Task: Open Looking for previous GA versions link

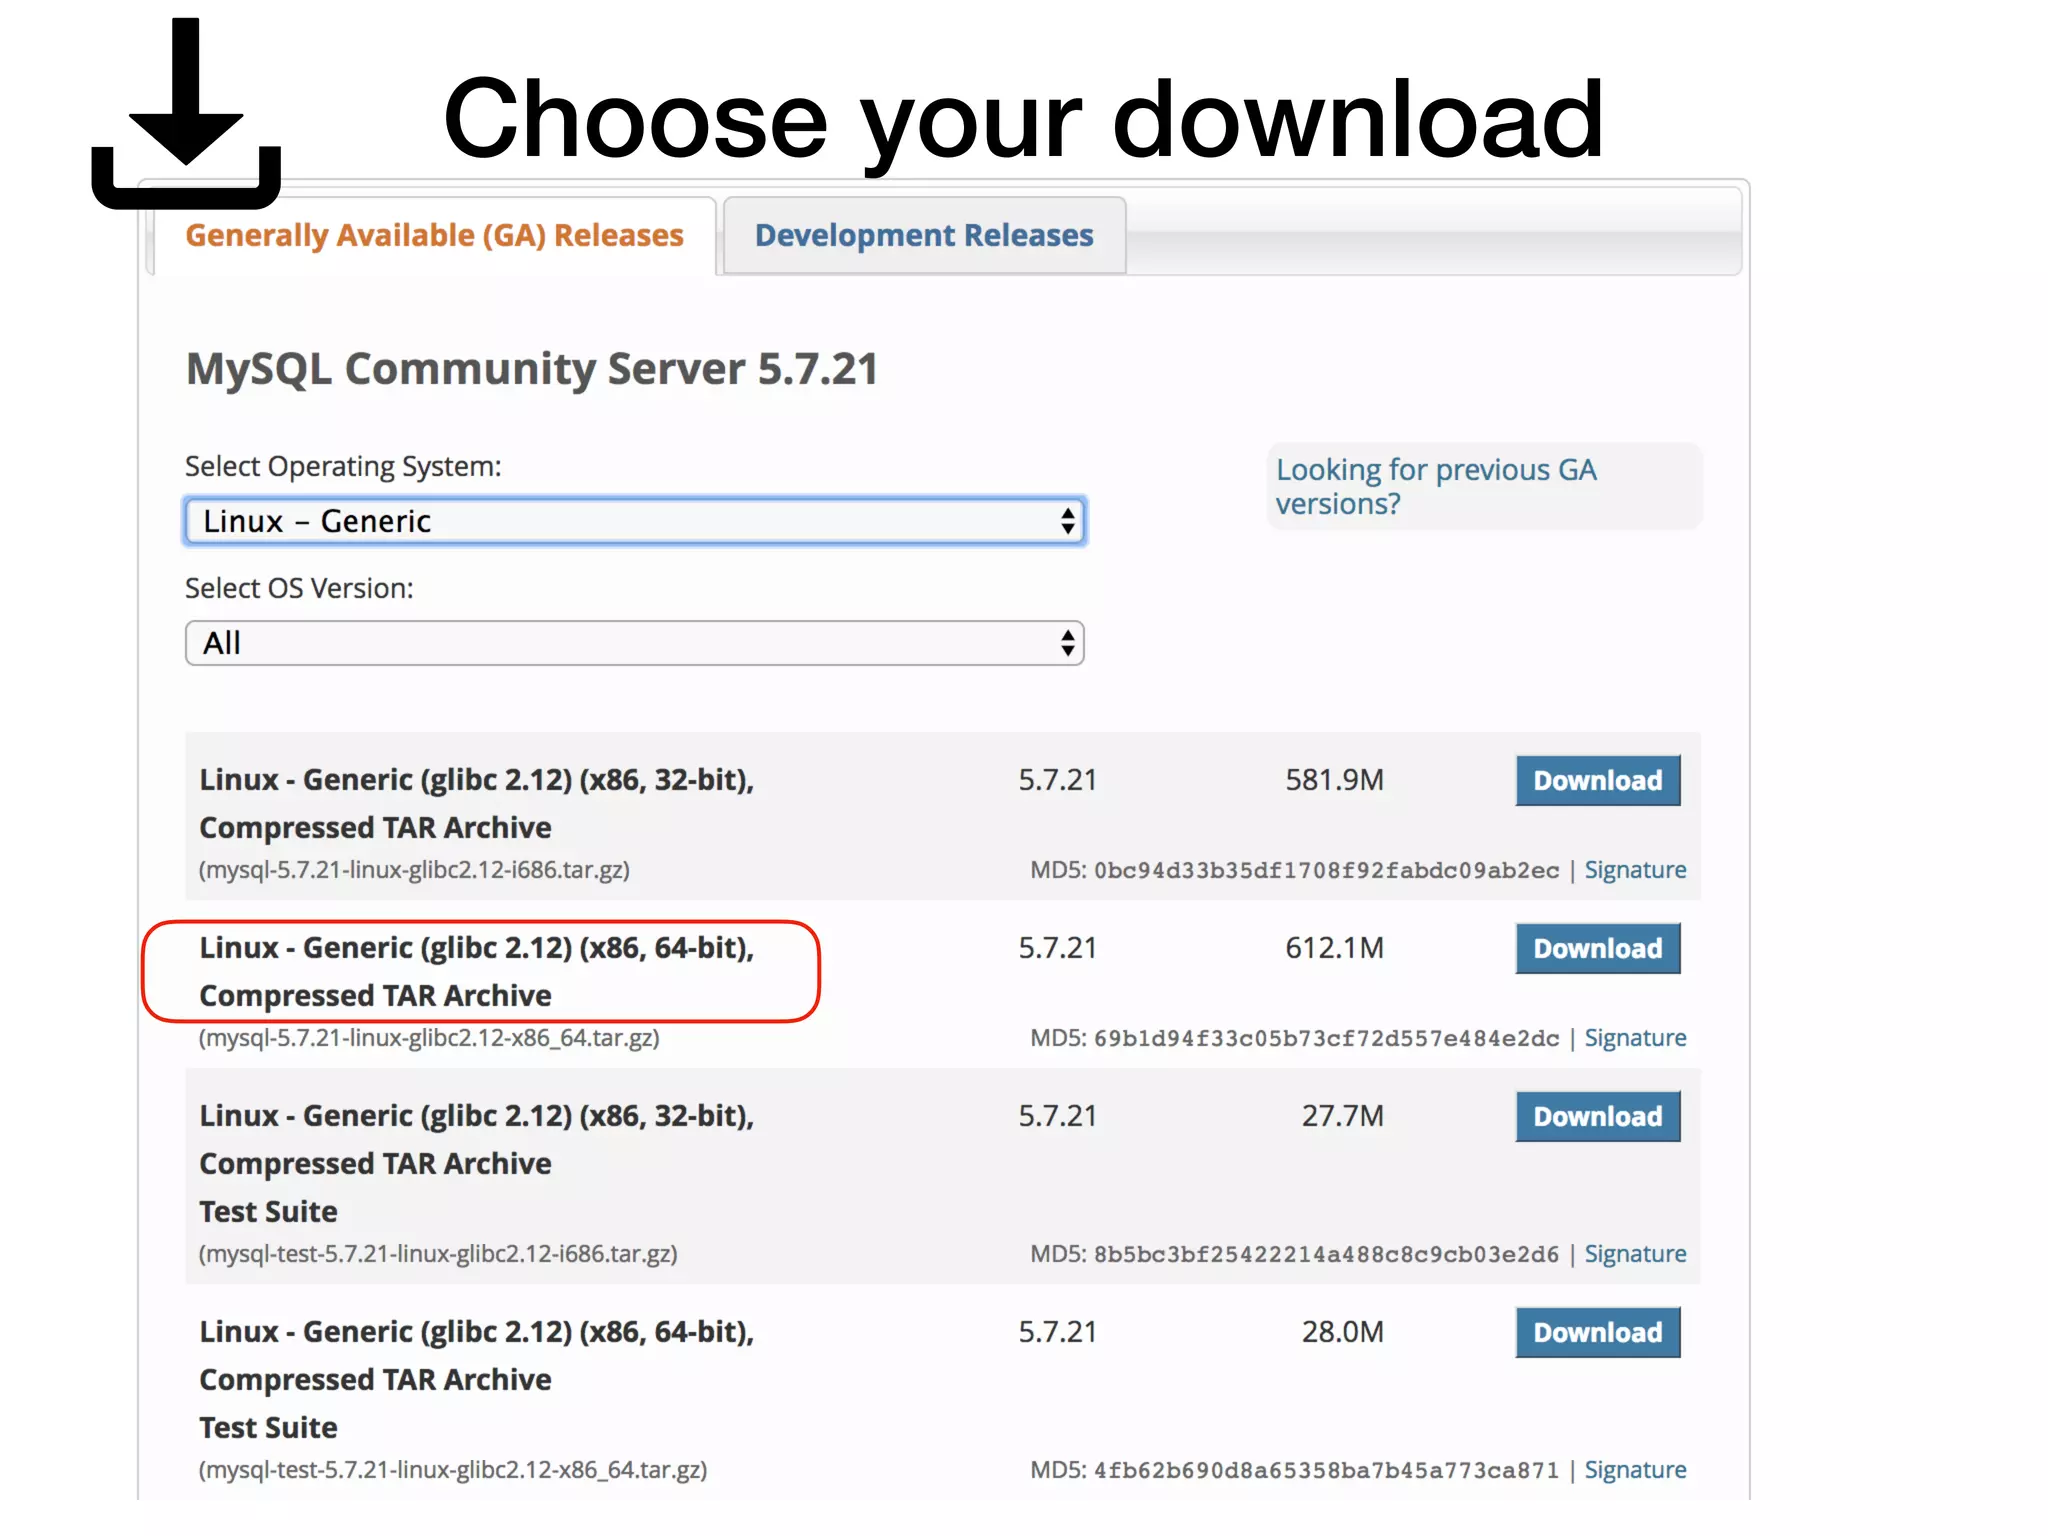Action: point(1435,486)
